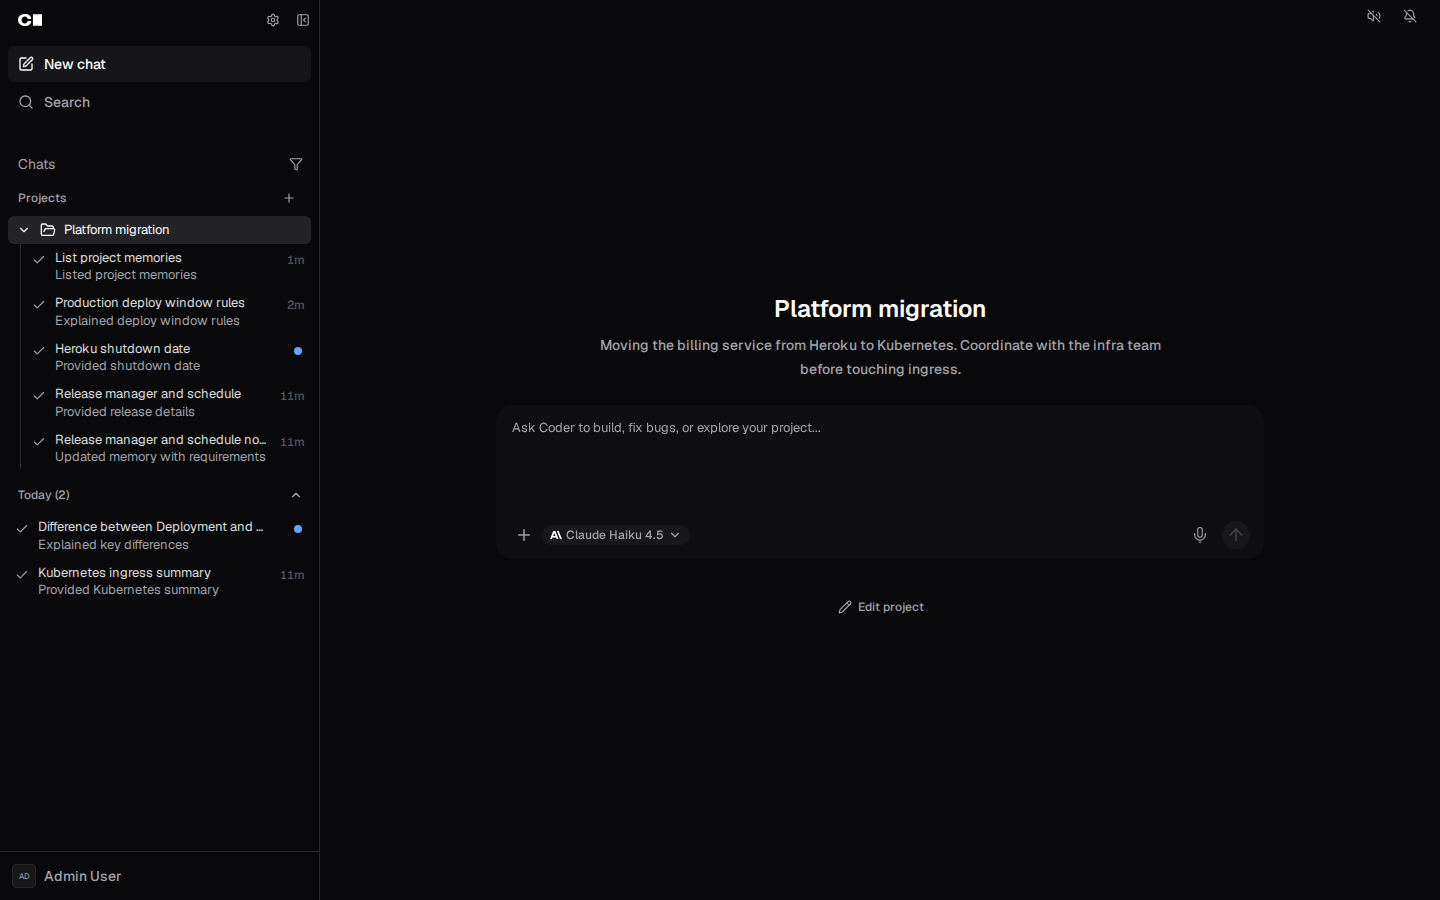Add an attachment with the plus button

524,535
